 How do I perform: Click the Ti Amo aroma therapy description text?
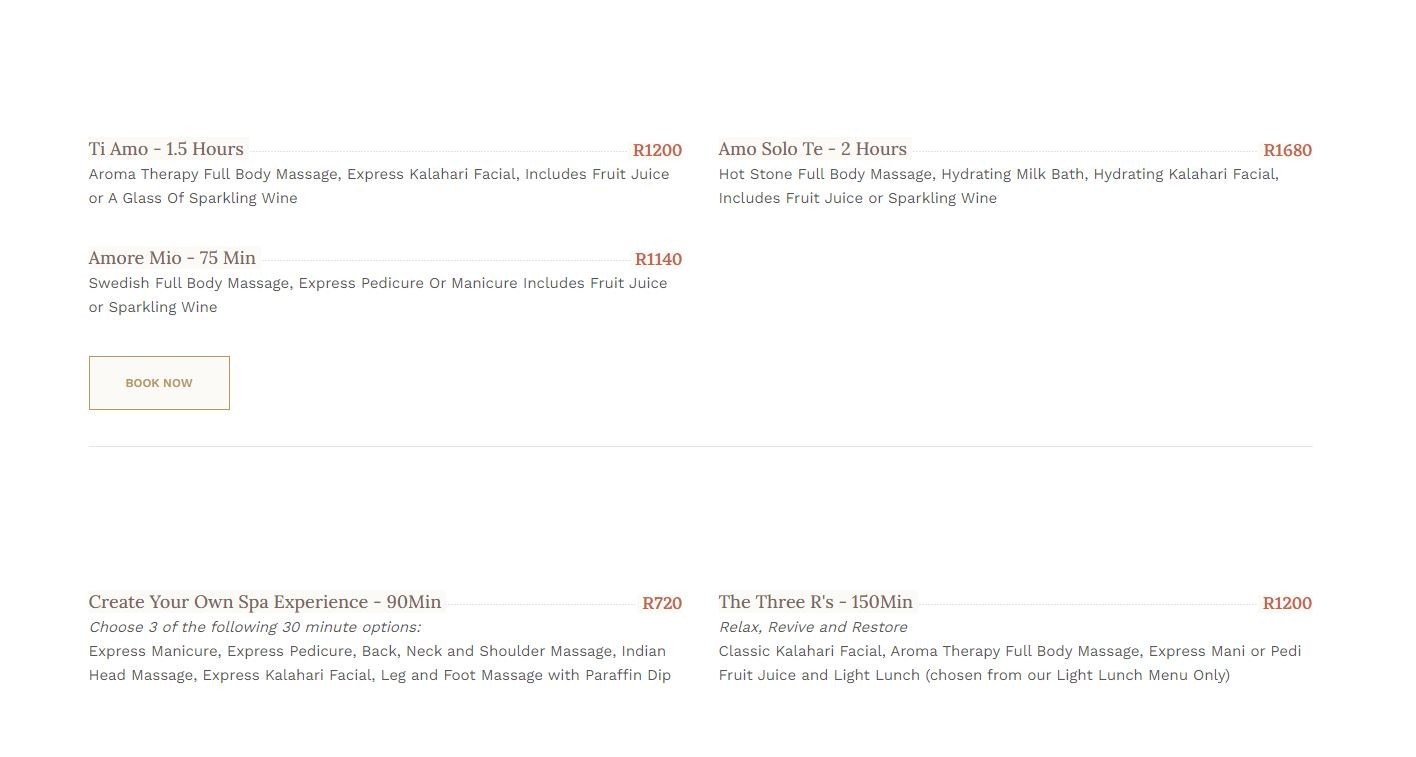coord(378,186)
